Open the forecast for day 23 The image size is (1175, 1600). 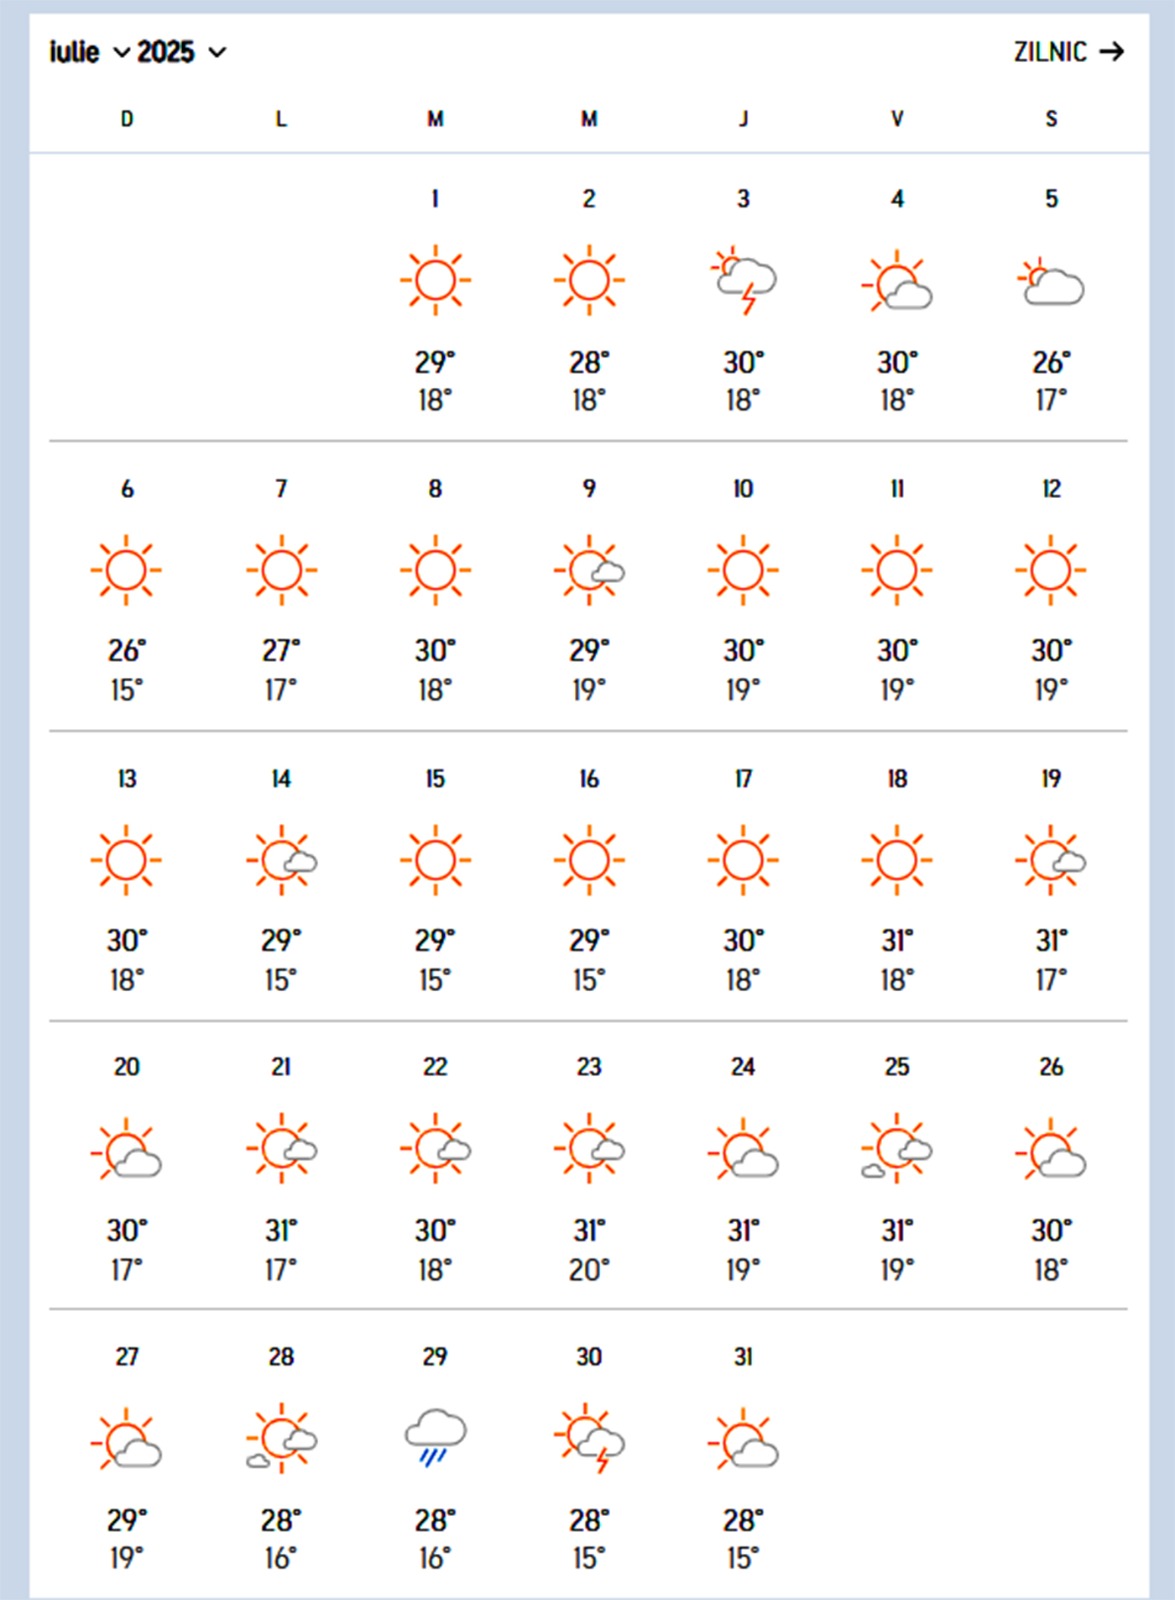coord(589,1067)
